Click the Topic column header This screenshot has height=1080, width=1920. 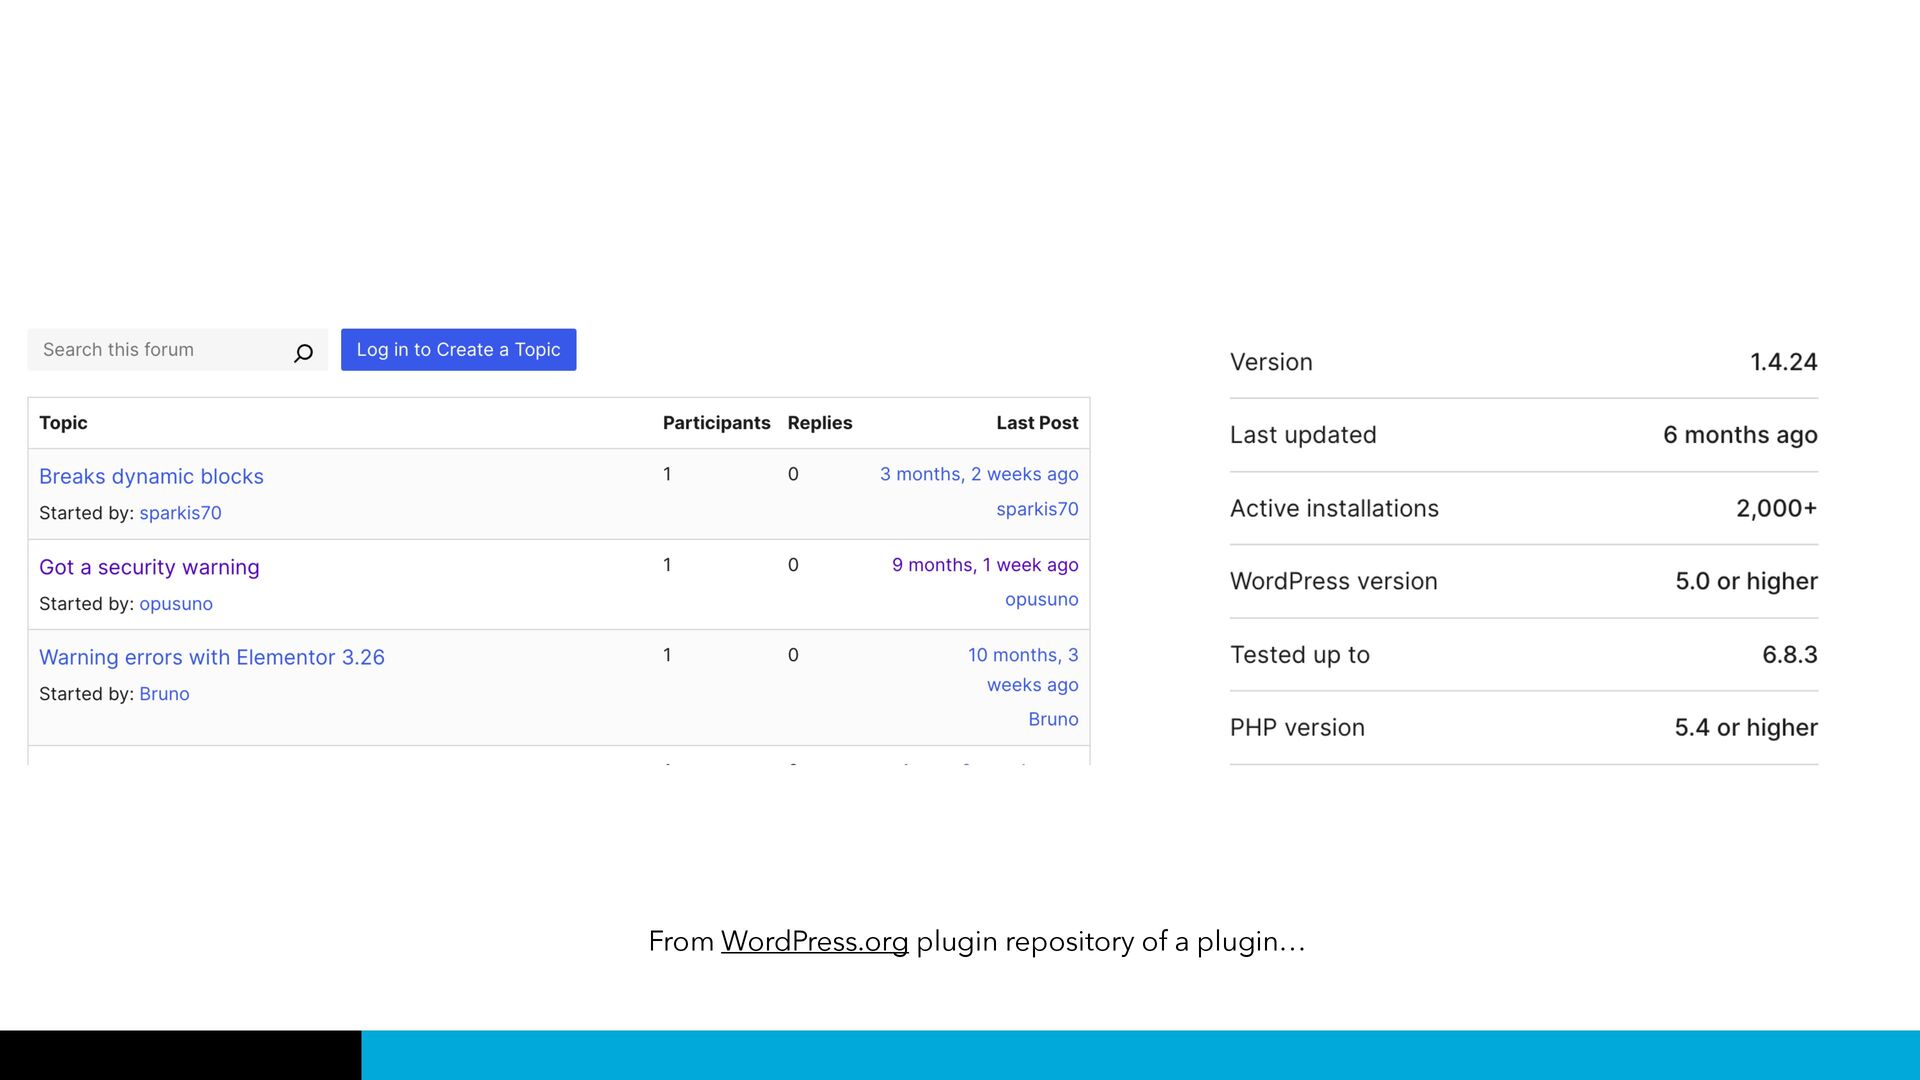(63, 423)
